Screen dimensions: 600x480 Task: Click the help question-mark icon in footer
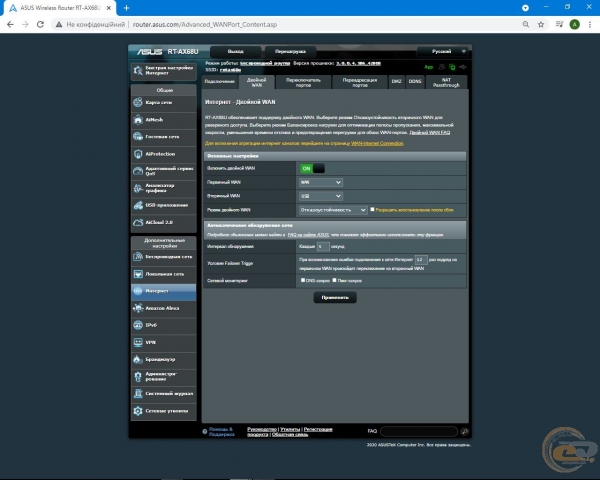[x=205, y=431]
